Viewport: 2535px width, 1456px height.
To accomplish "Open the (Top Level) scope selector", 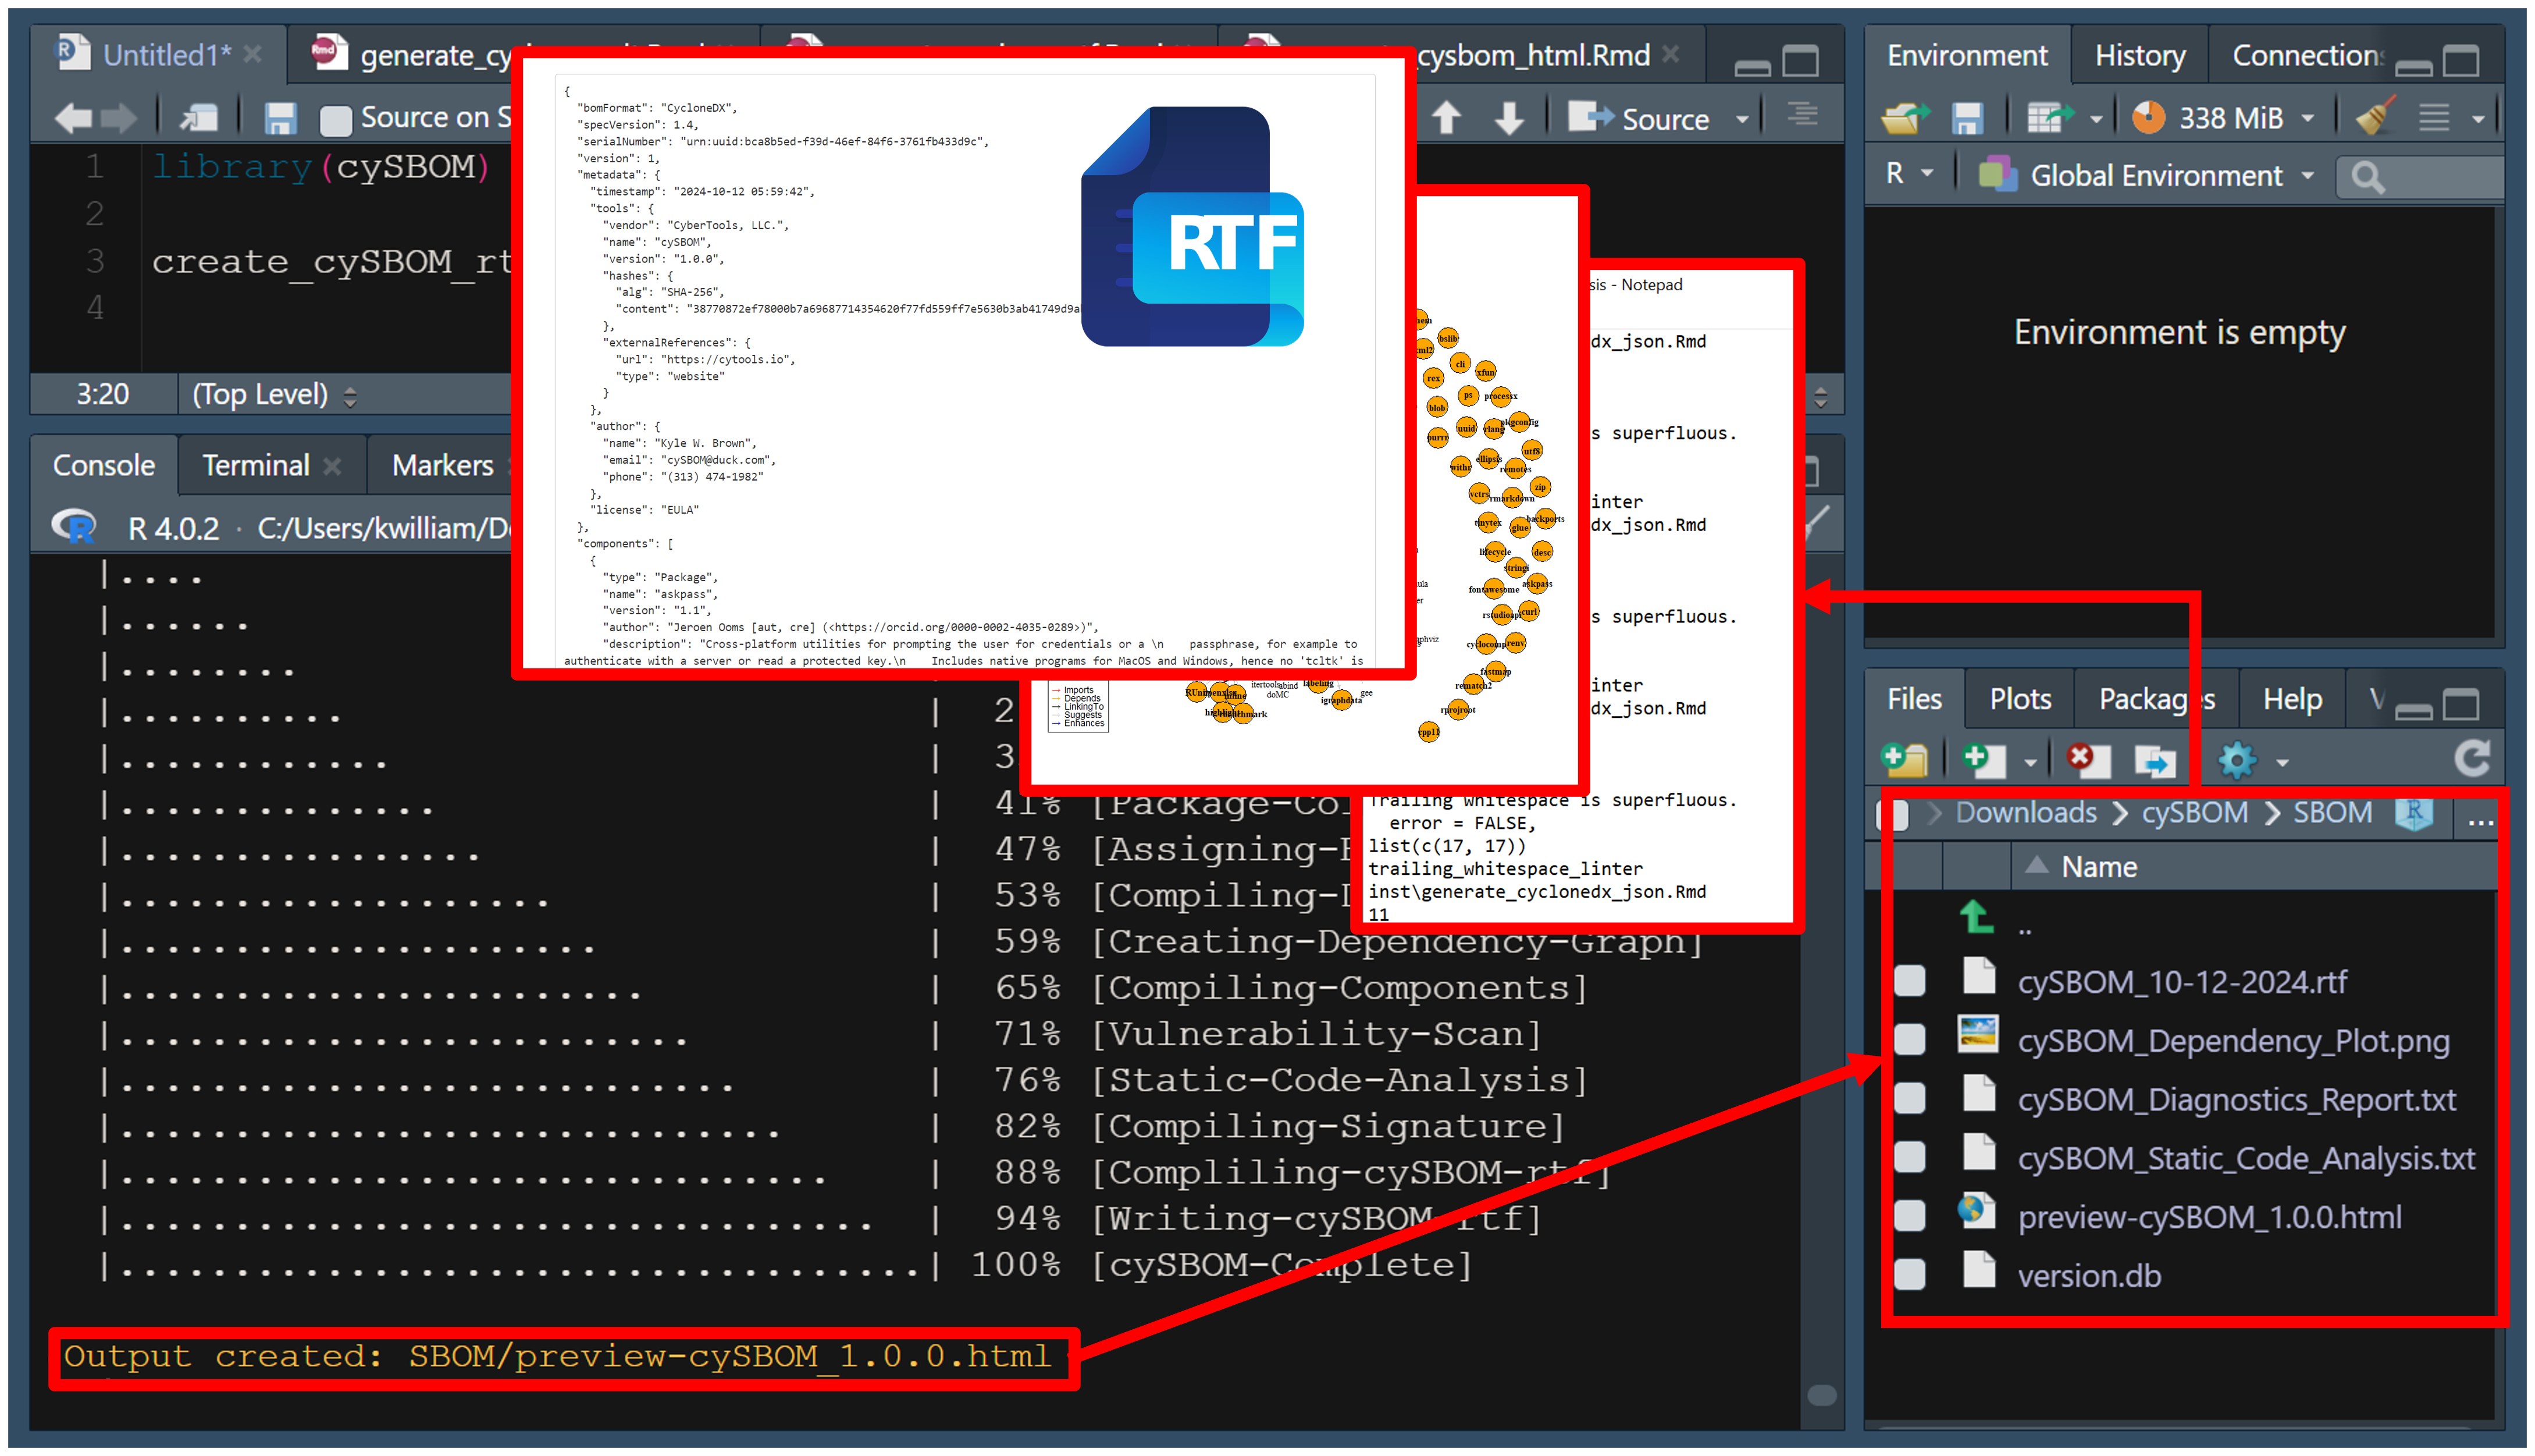I will [274, 394].
